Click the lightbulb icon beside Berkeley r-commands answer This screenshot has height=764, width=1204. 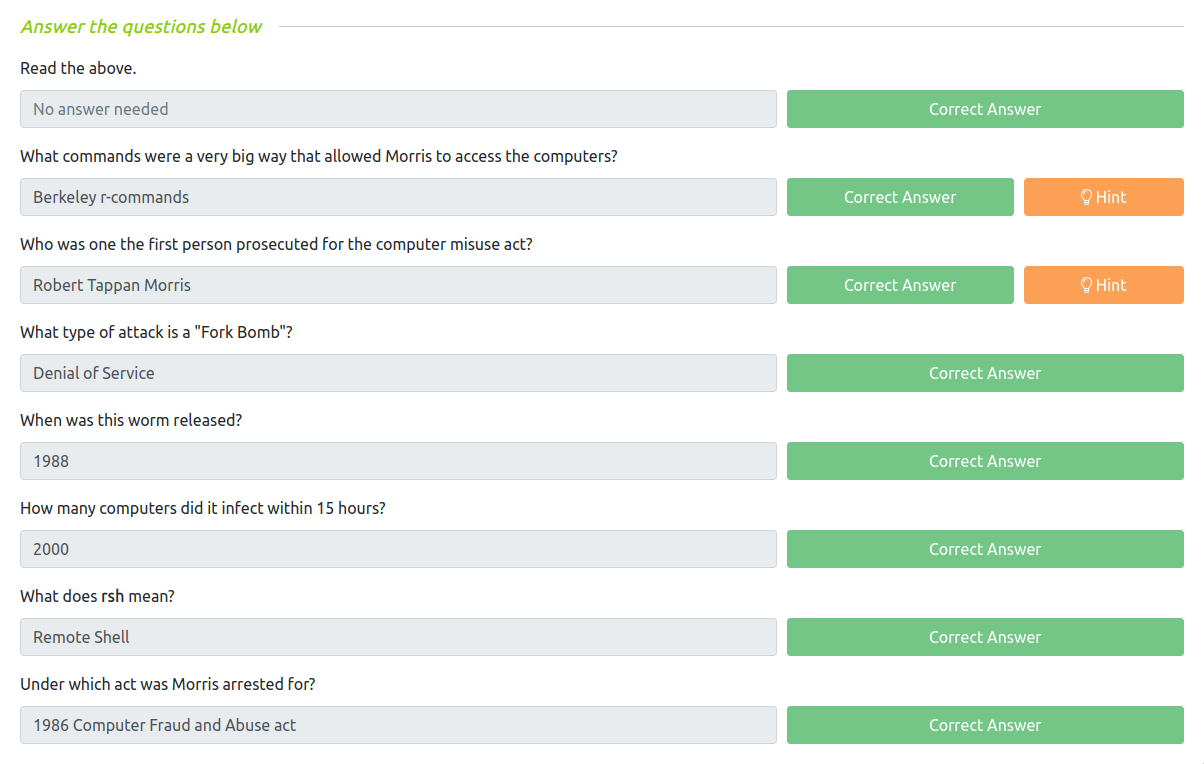[1086, 197]
